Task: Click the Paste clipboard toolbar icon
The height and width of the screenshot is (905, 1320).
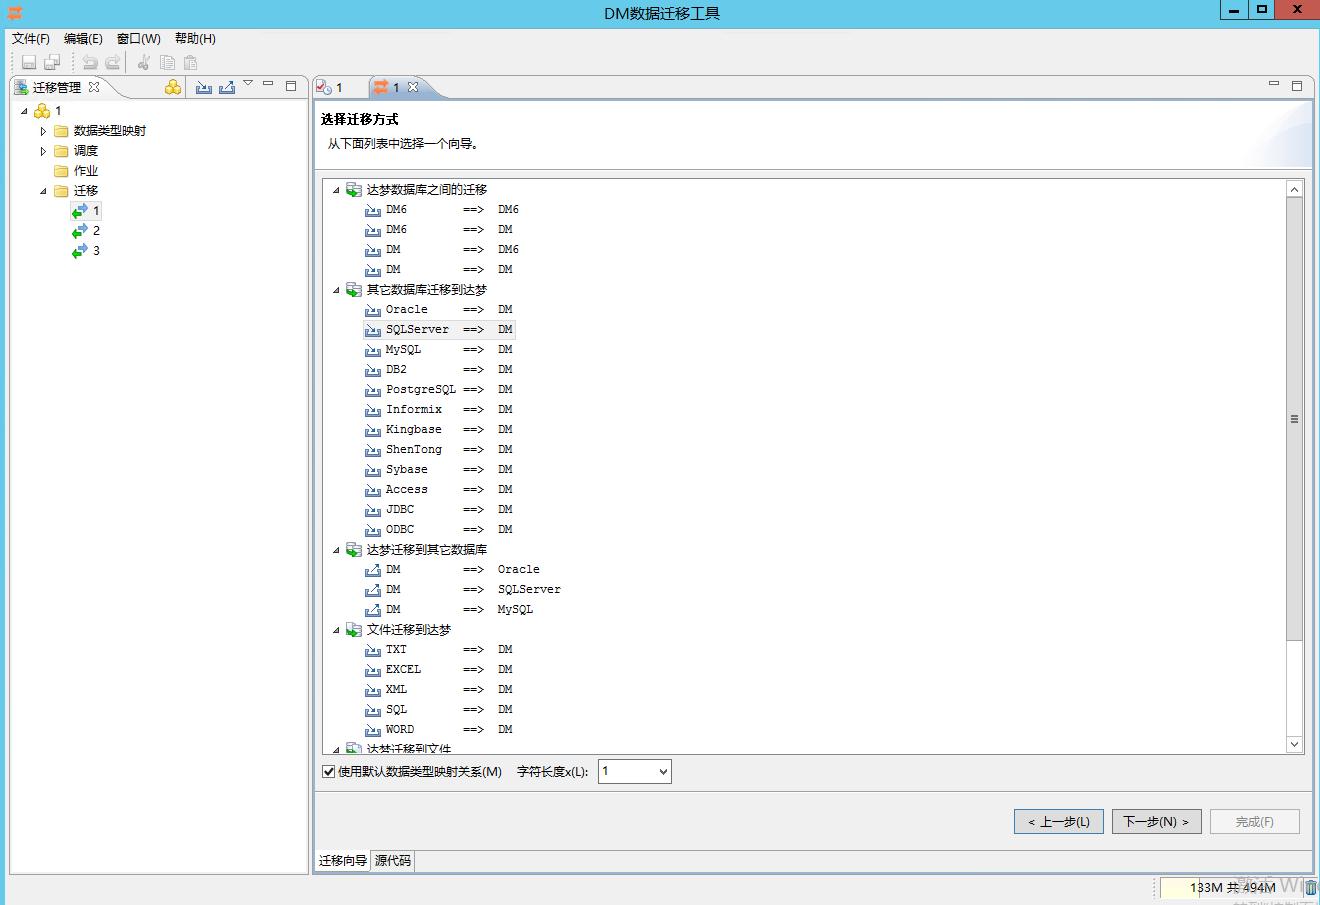Action: [x=190, y=62]
